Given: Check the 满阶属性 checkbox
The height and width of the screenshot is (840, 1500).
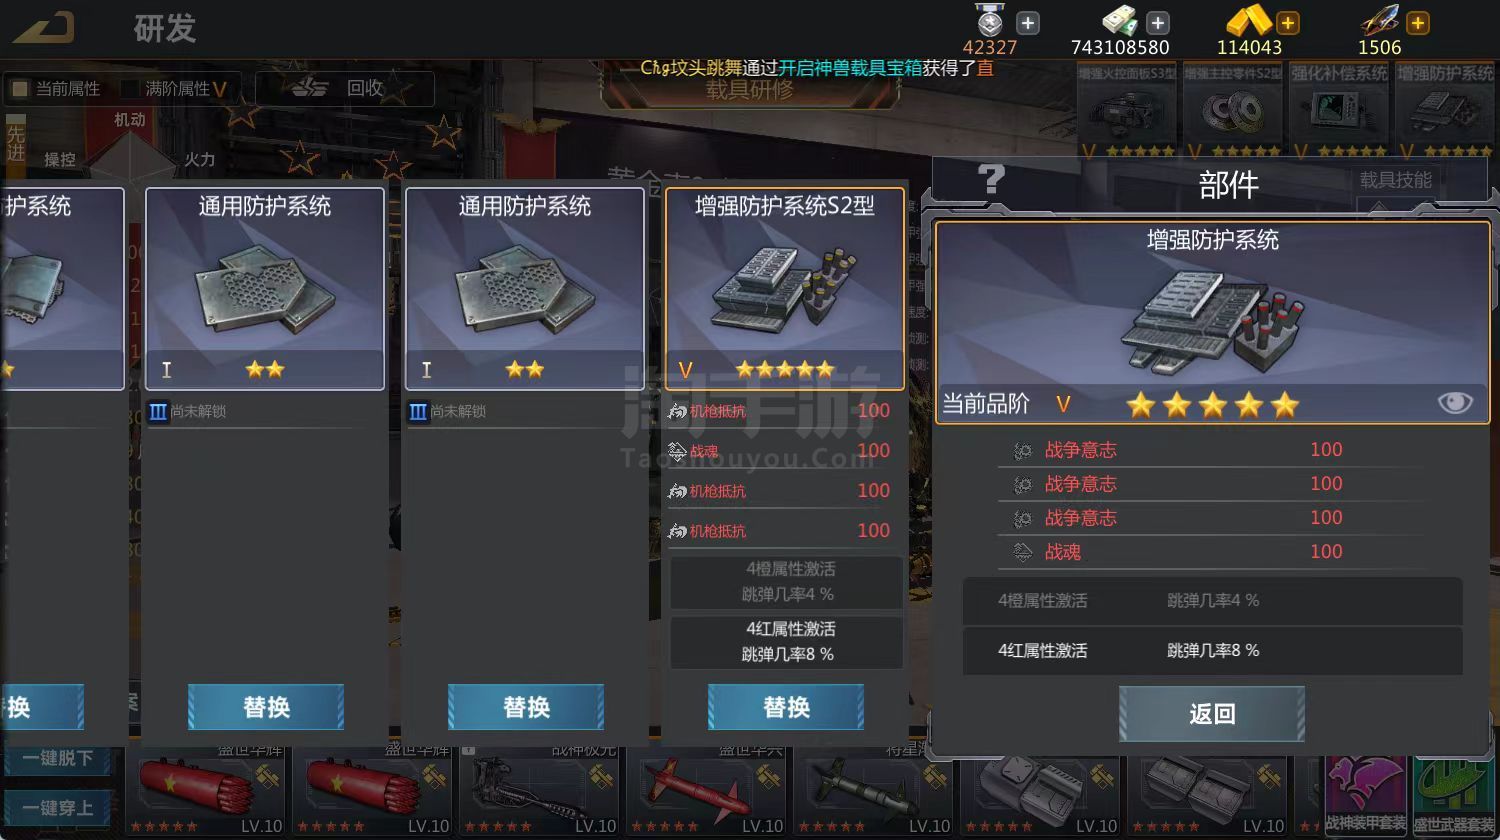Looking at the screenshot, I should [129, 89].
